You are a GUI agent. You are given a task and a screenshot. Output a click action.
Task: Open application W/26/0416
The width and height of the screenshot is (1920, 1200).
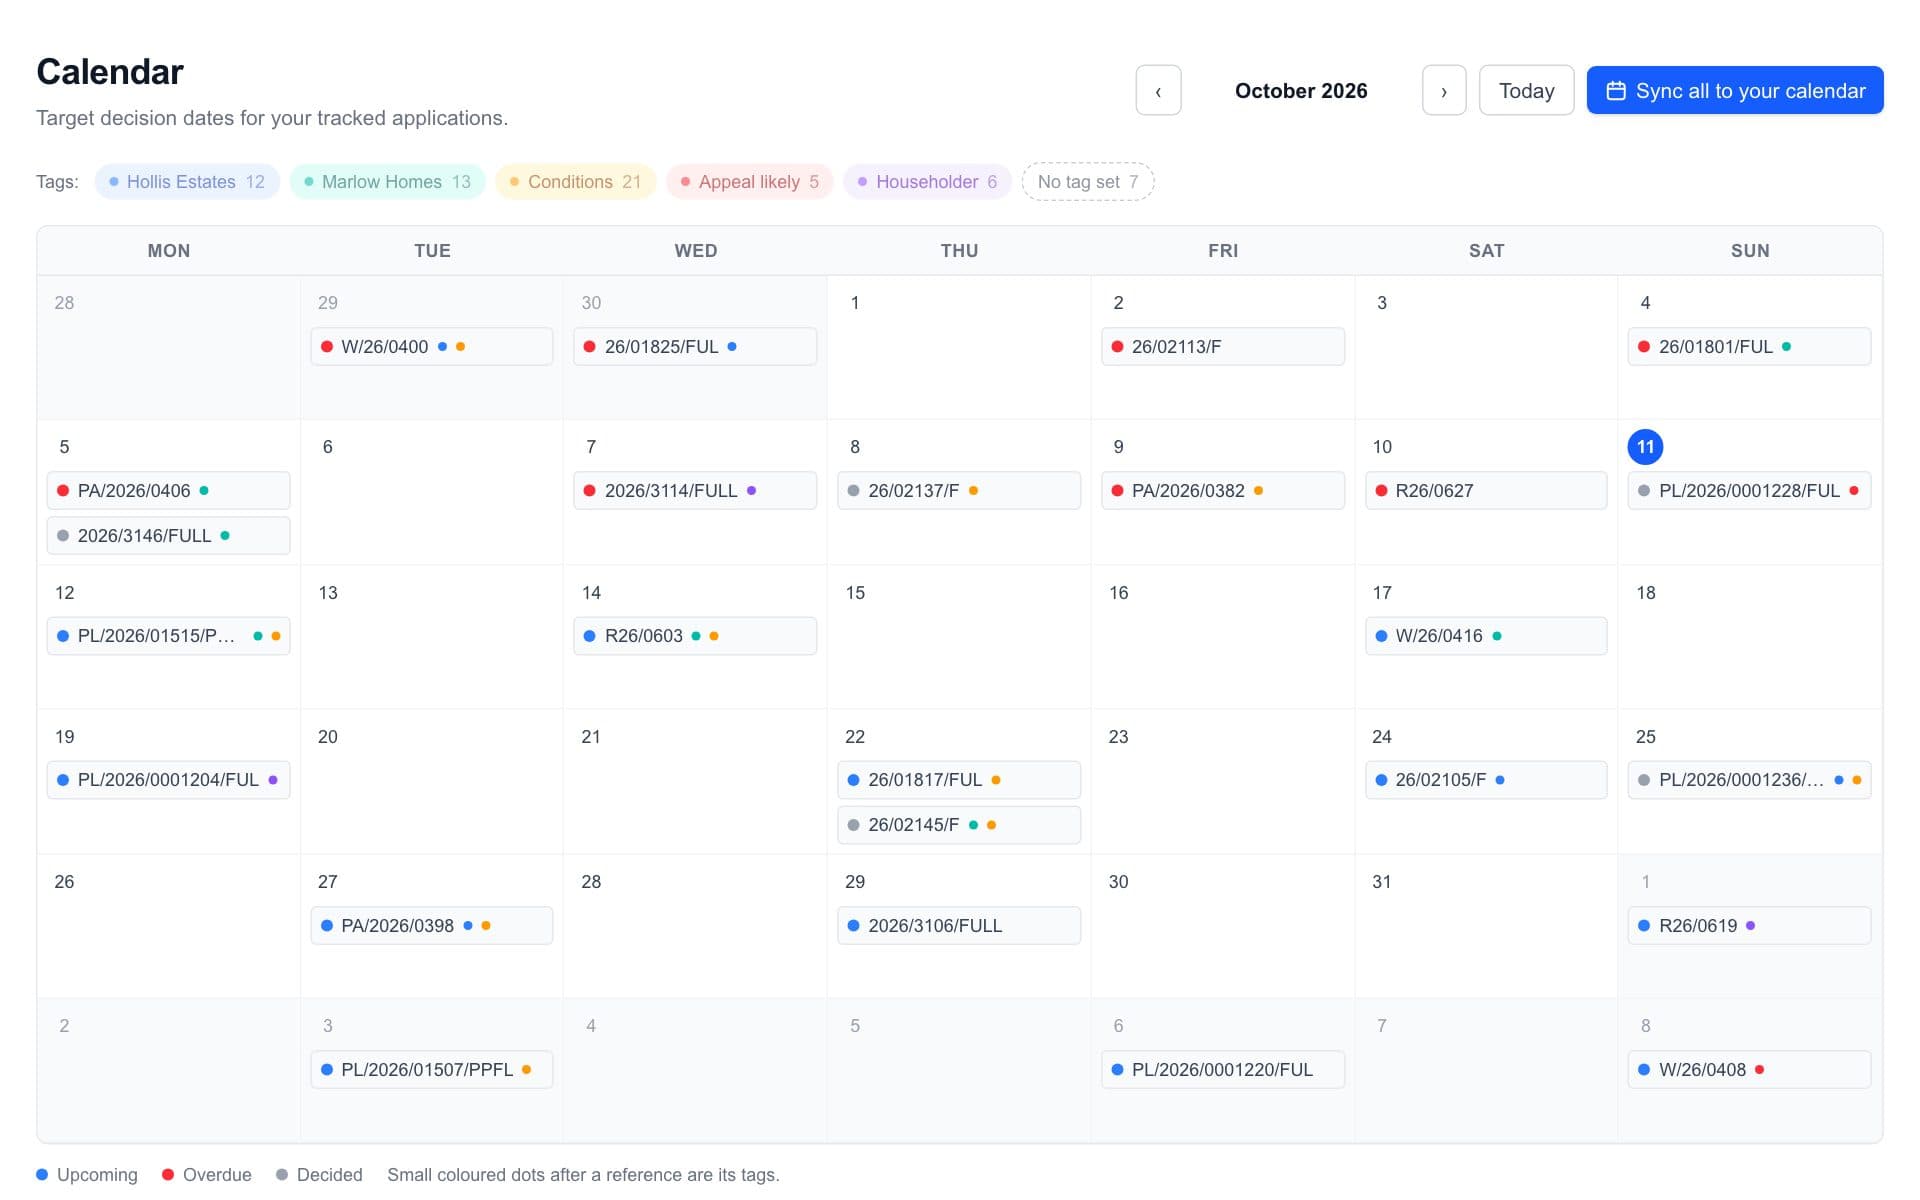point(1486,636)
